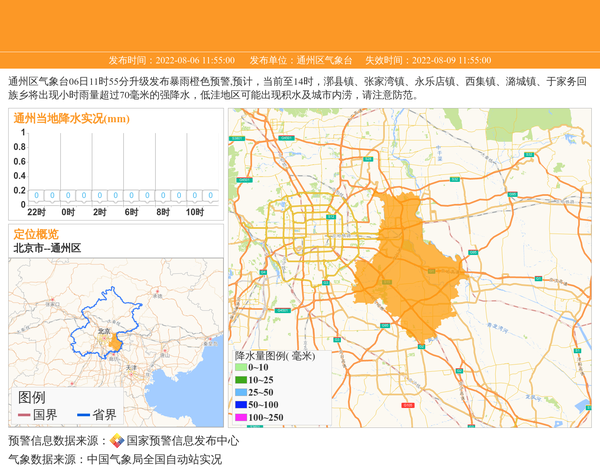Image resolution: width=600 pixels, height=471 pixels.
Task: Click the red 国界 legend line
Action: pos(23,415)
